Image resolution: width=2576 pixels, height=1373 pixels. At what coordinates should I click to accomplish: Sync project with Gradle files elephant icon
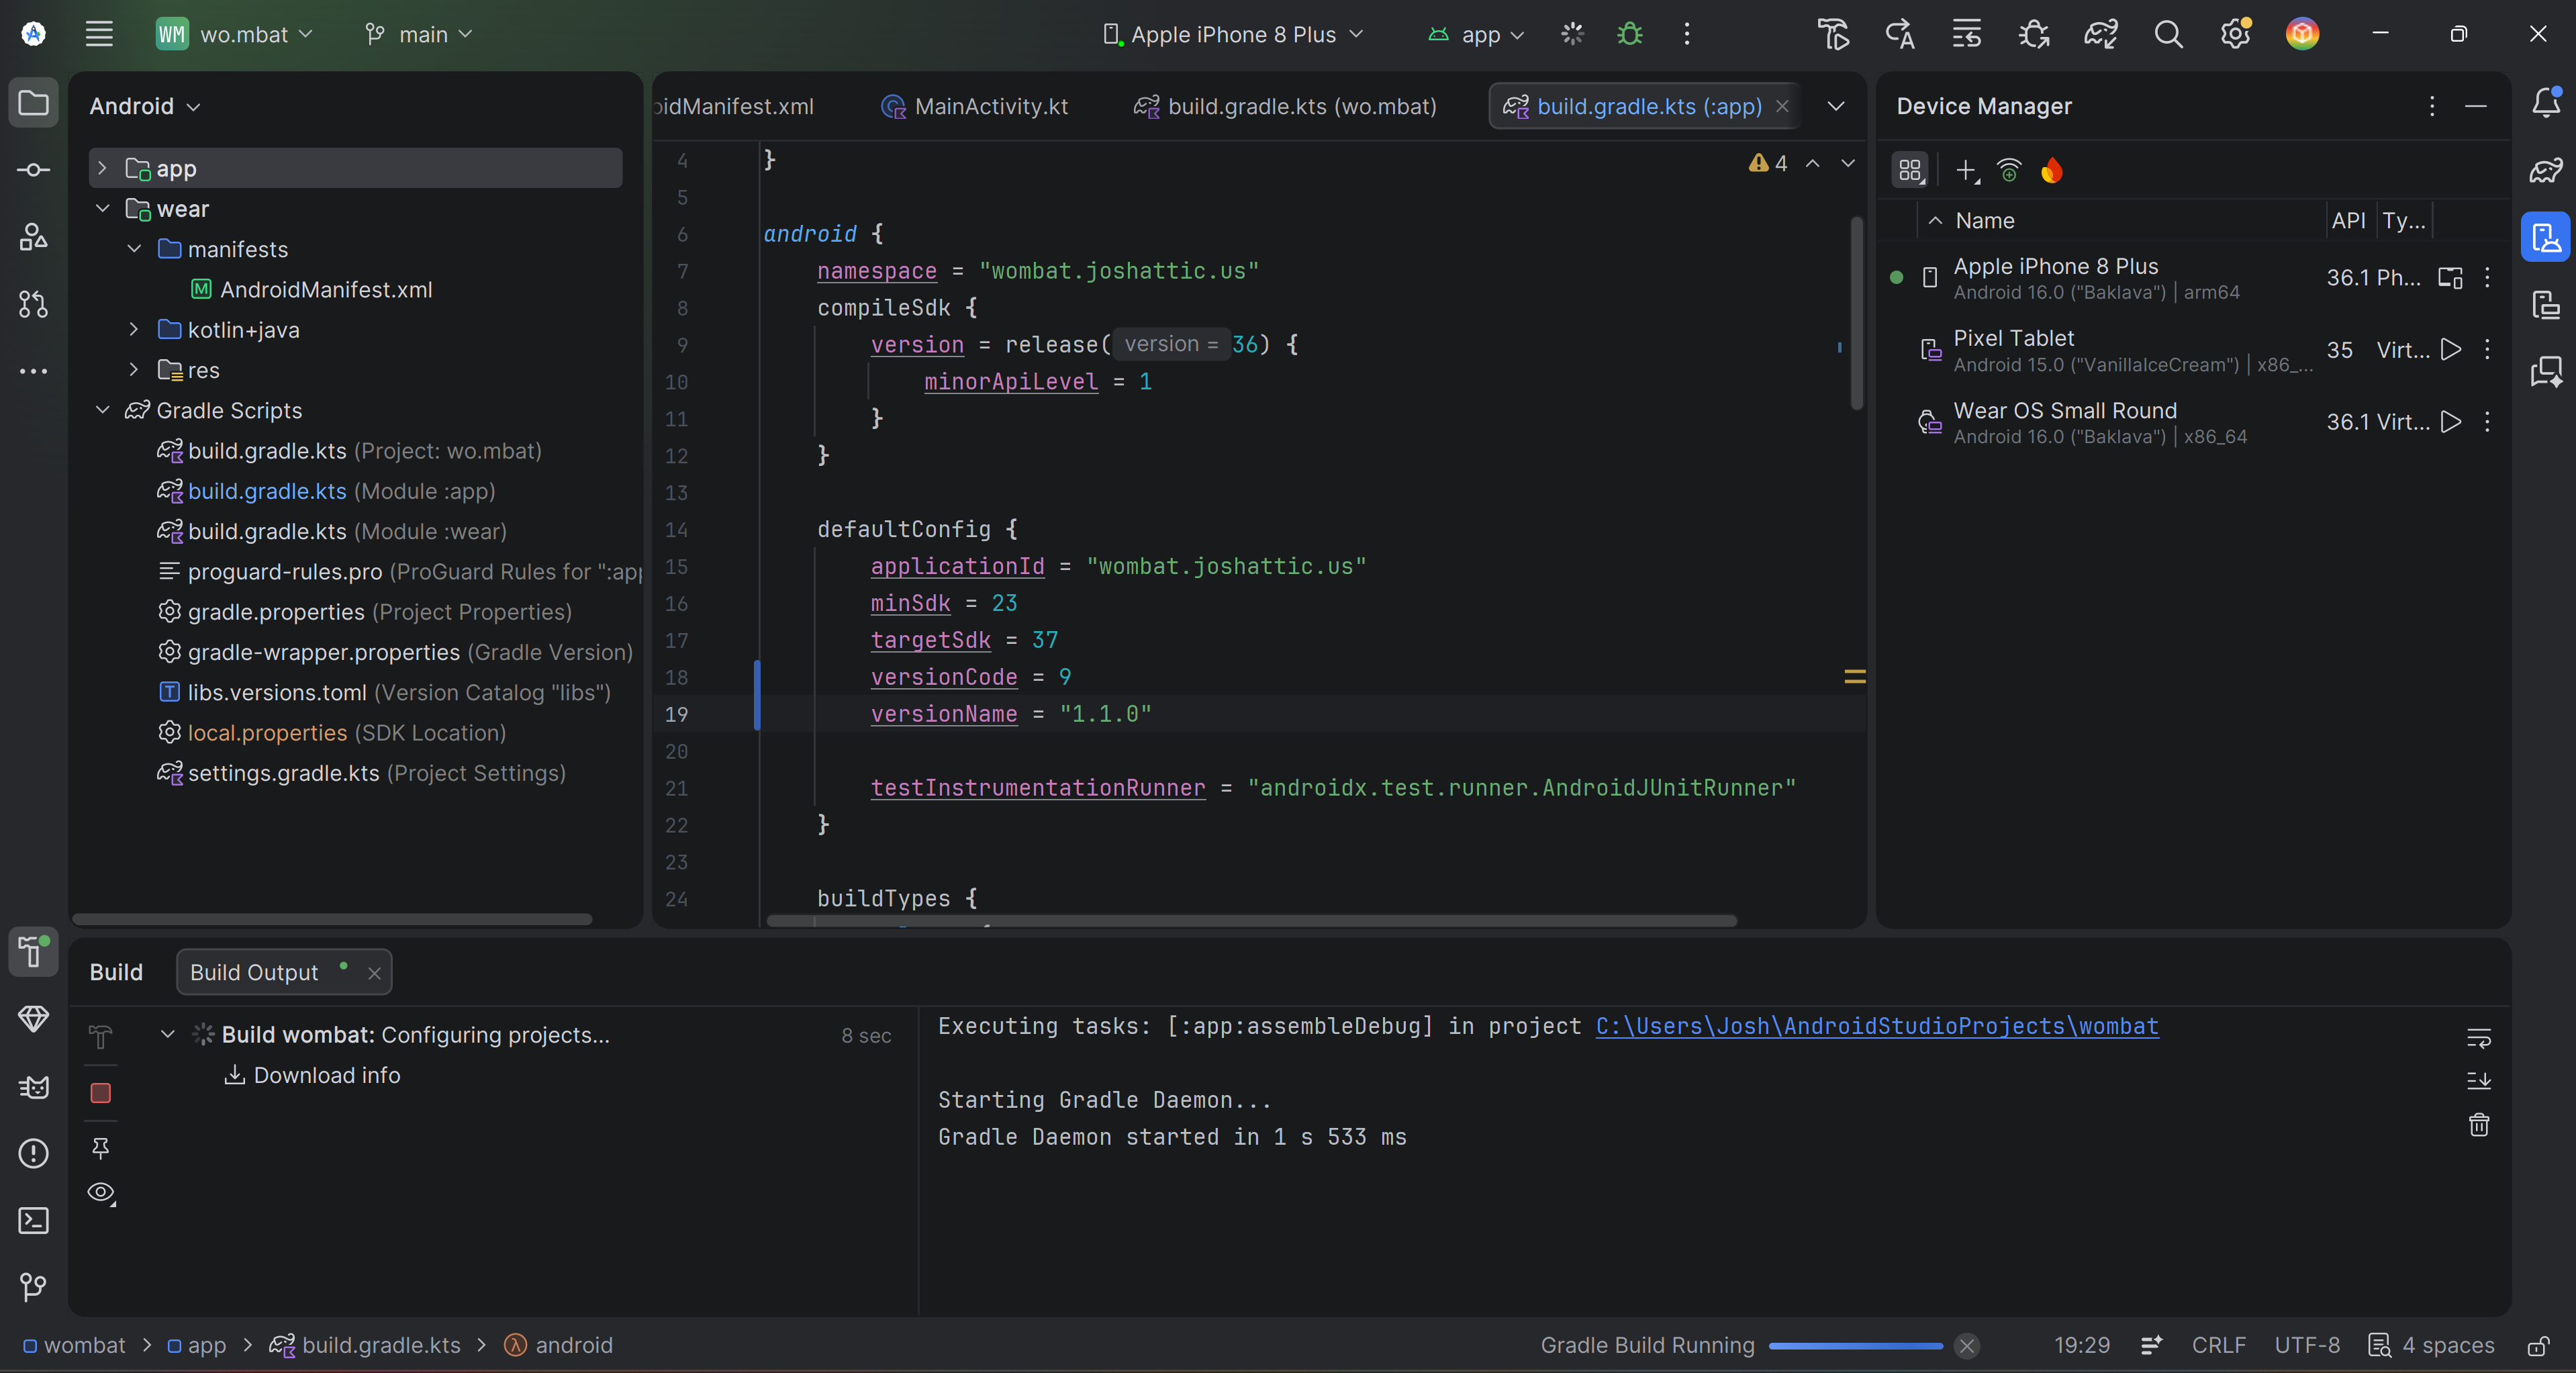[2101, 34]
